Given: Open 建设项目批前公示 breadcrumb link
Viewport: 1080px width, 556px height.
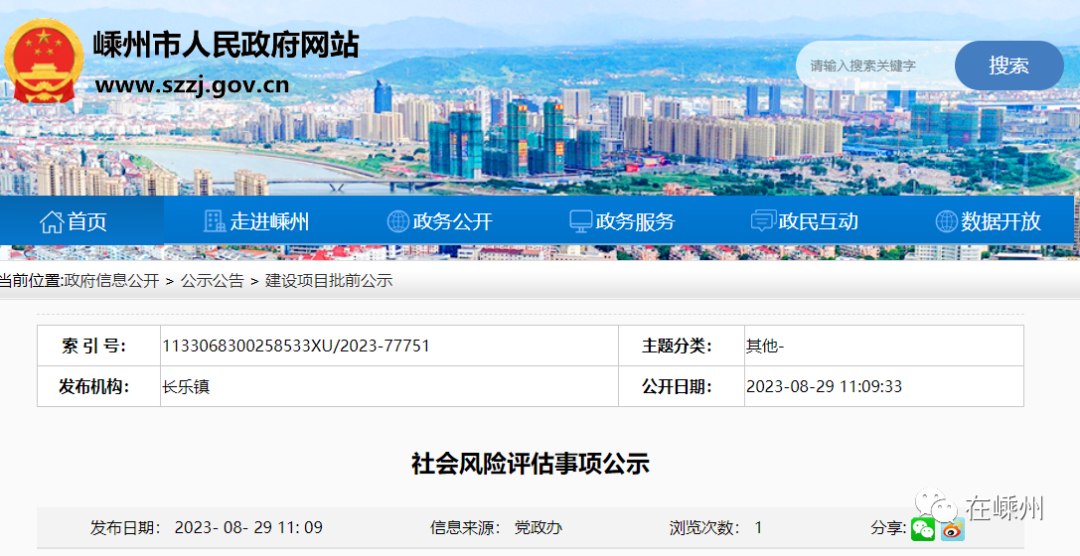Looking at the screenshot, I should click(x=328, y=281).
